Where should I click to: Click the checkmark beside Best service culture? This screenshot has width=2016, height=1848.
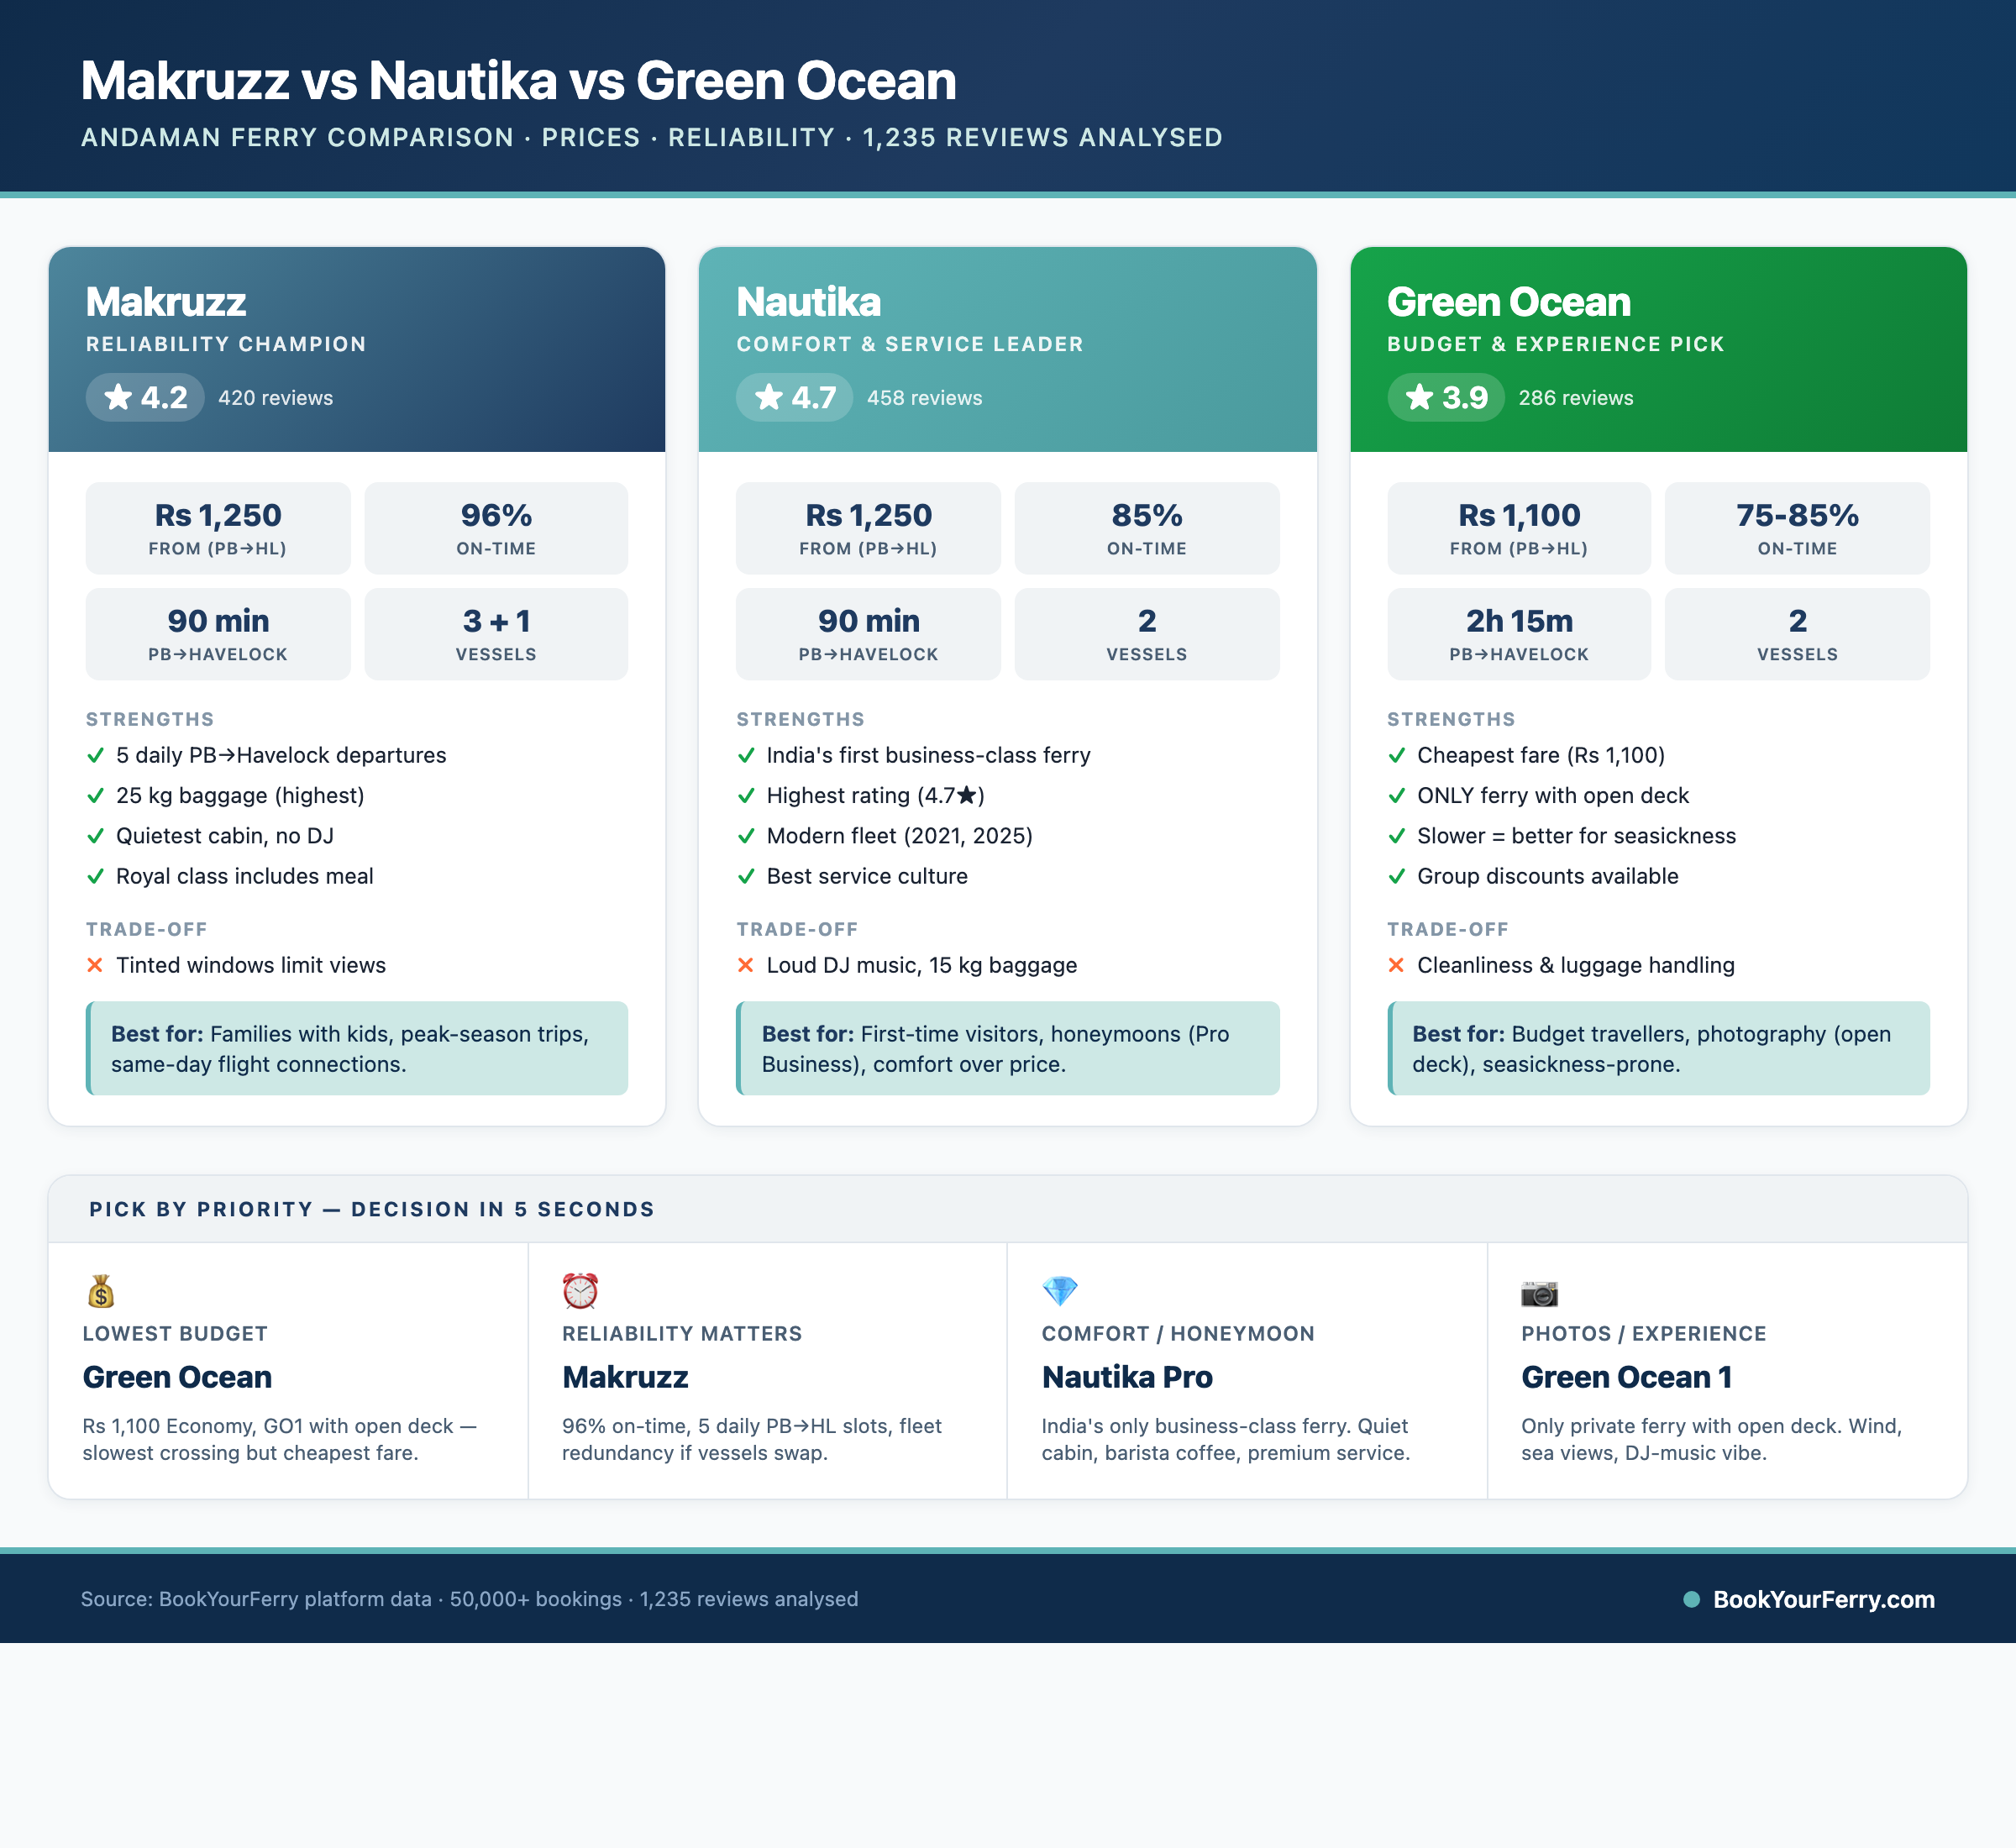tap(745, 877)
